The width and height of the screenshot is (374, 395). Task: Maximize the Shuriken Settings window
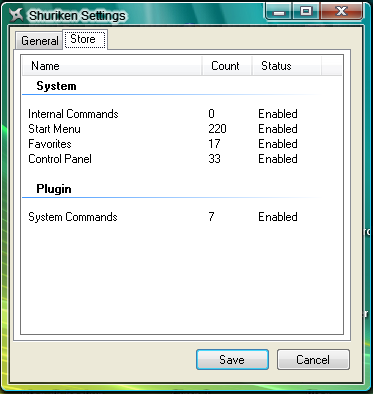coord(306,12)
